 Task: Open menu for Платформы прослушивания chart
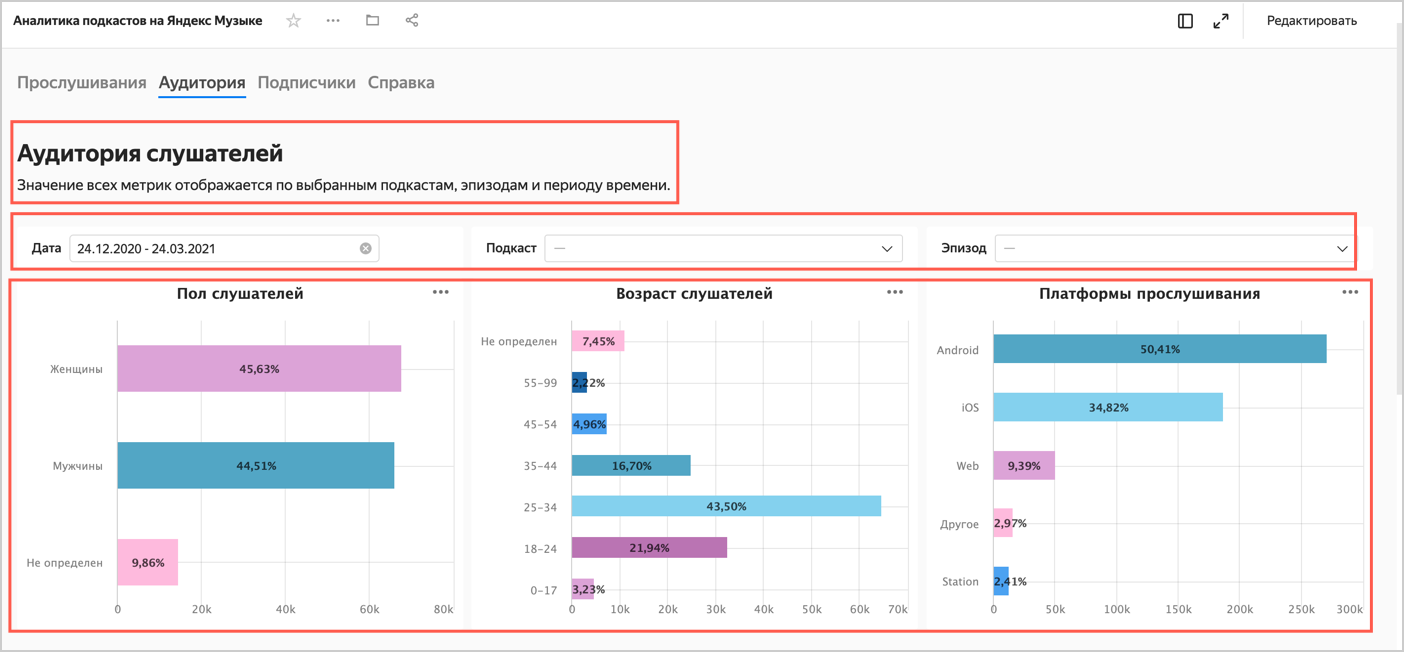(1350, 293)
